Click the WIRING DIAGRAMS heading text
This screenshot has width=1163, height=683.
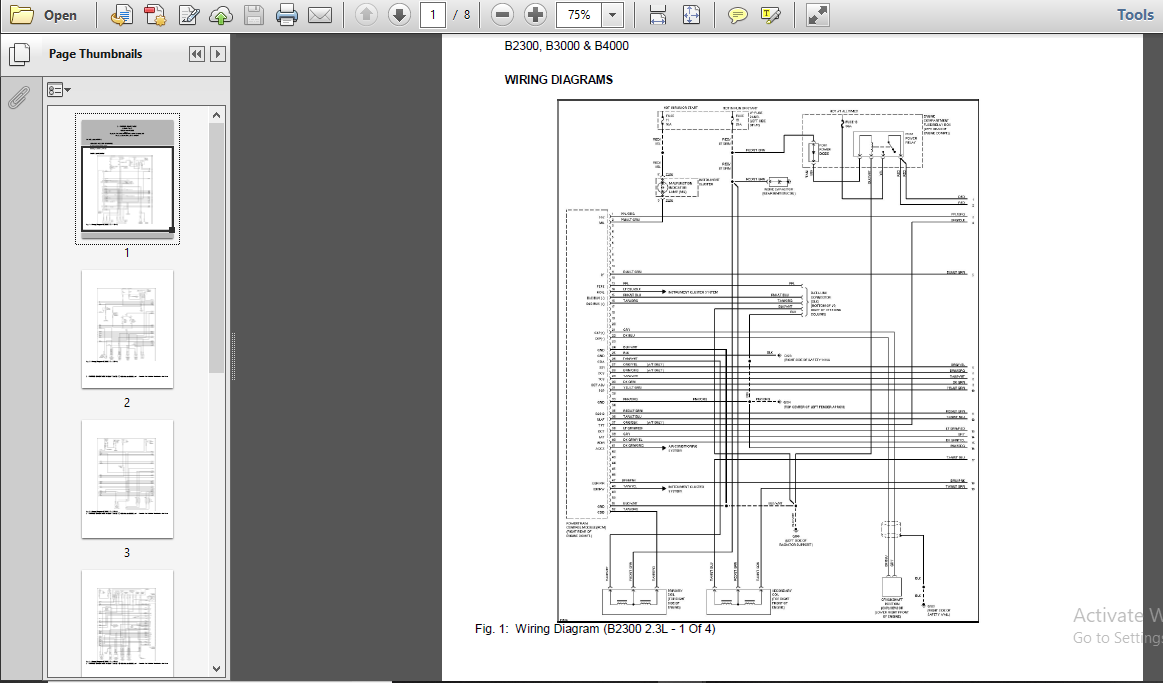click(x=559, y=80)
